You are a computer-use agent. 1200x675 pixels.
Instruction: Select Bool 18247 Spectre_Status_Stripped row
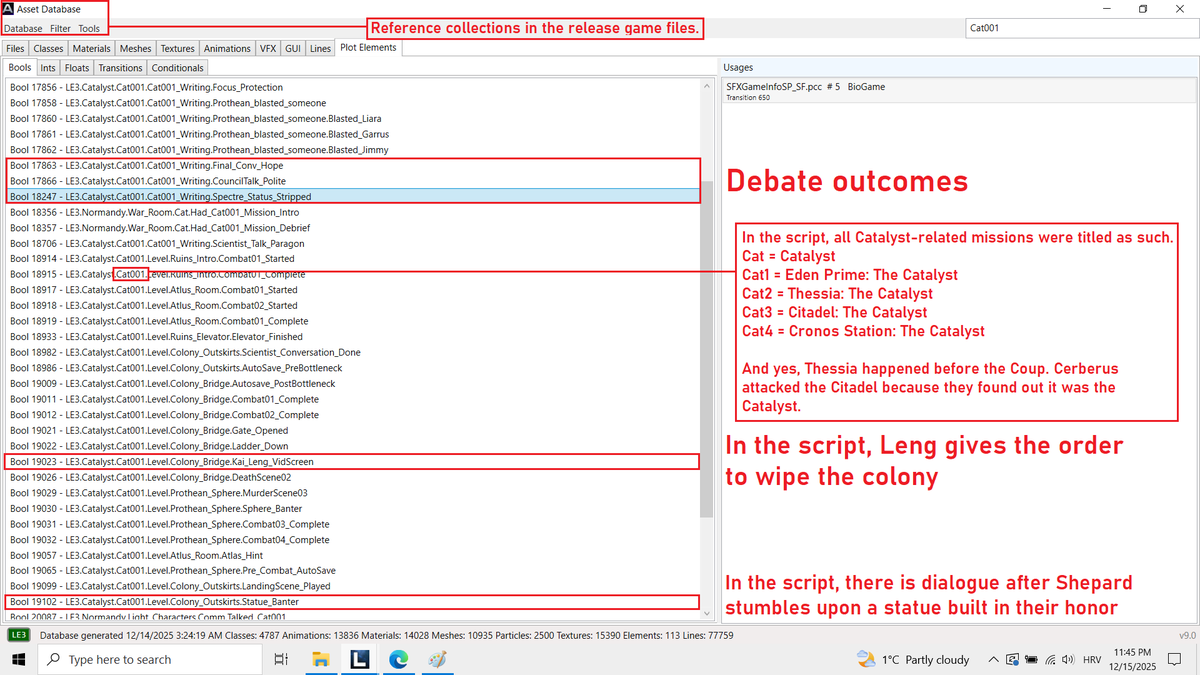pyautogui.click(x=354, y=196)
